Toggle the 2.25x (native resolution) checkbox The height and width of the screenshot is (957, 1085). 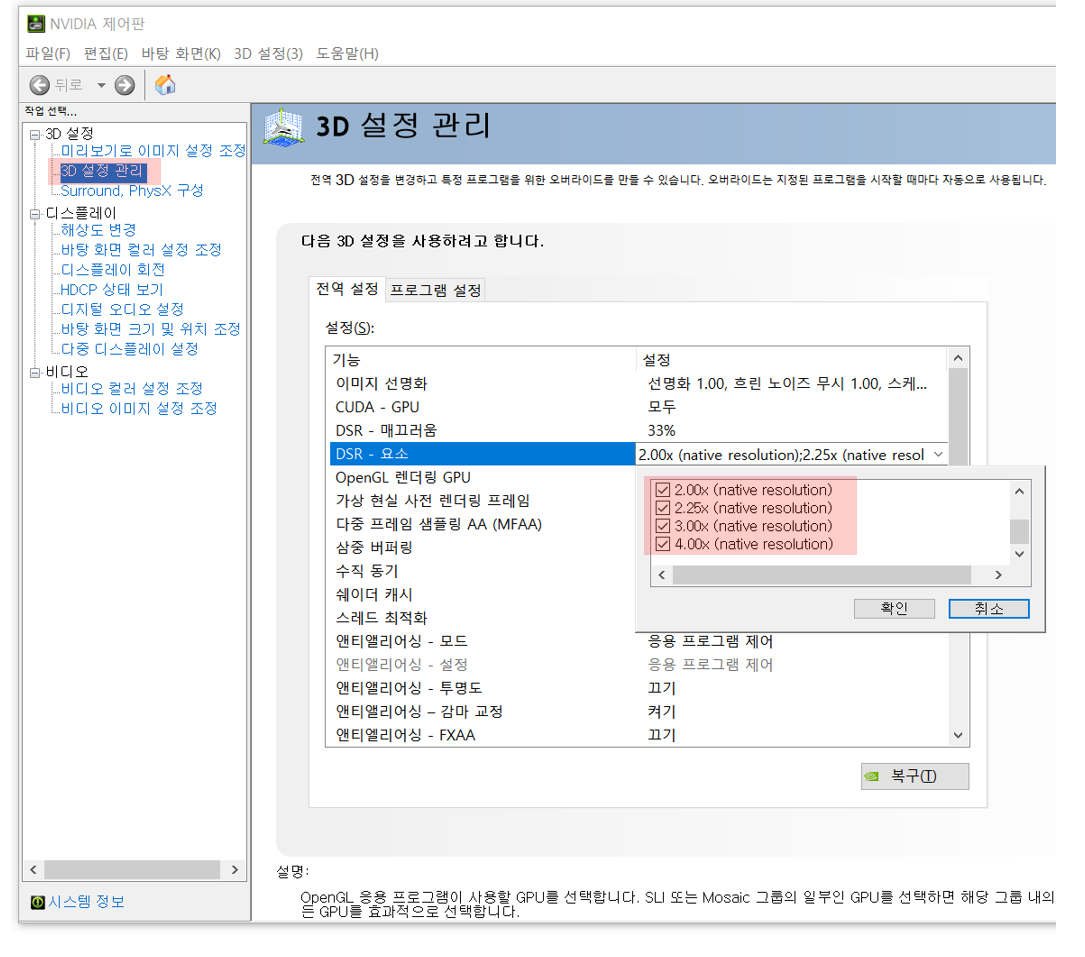[662, 508]
